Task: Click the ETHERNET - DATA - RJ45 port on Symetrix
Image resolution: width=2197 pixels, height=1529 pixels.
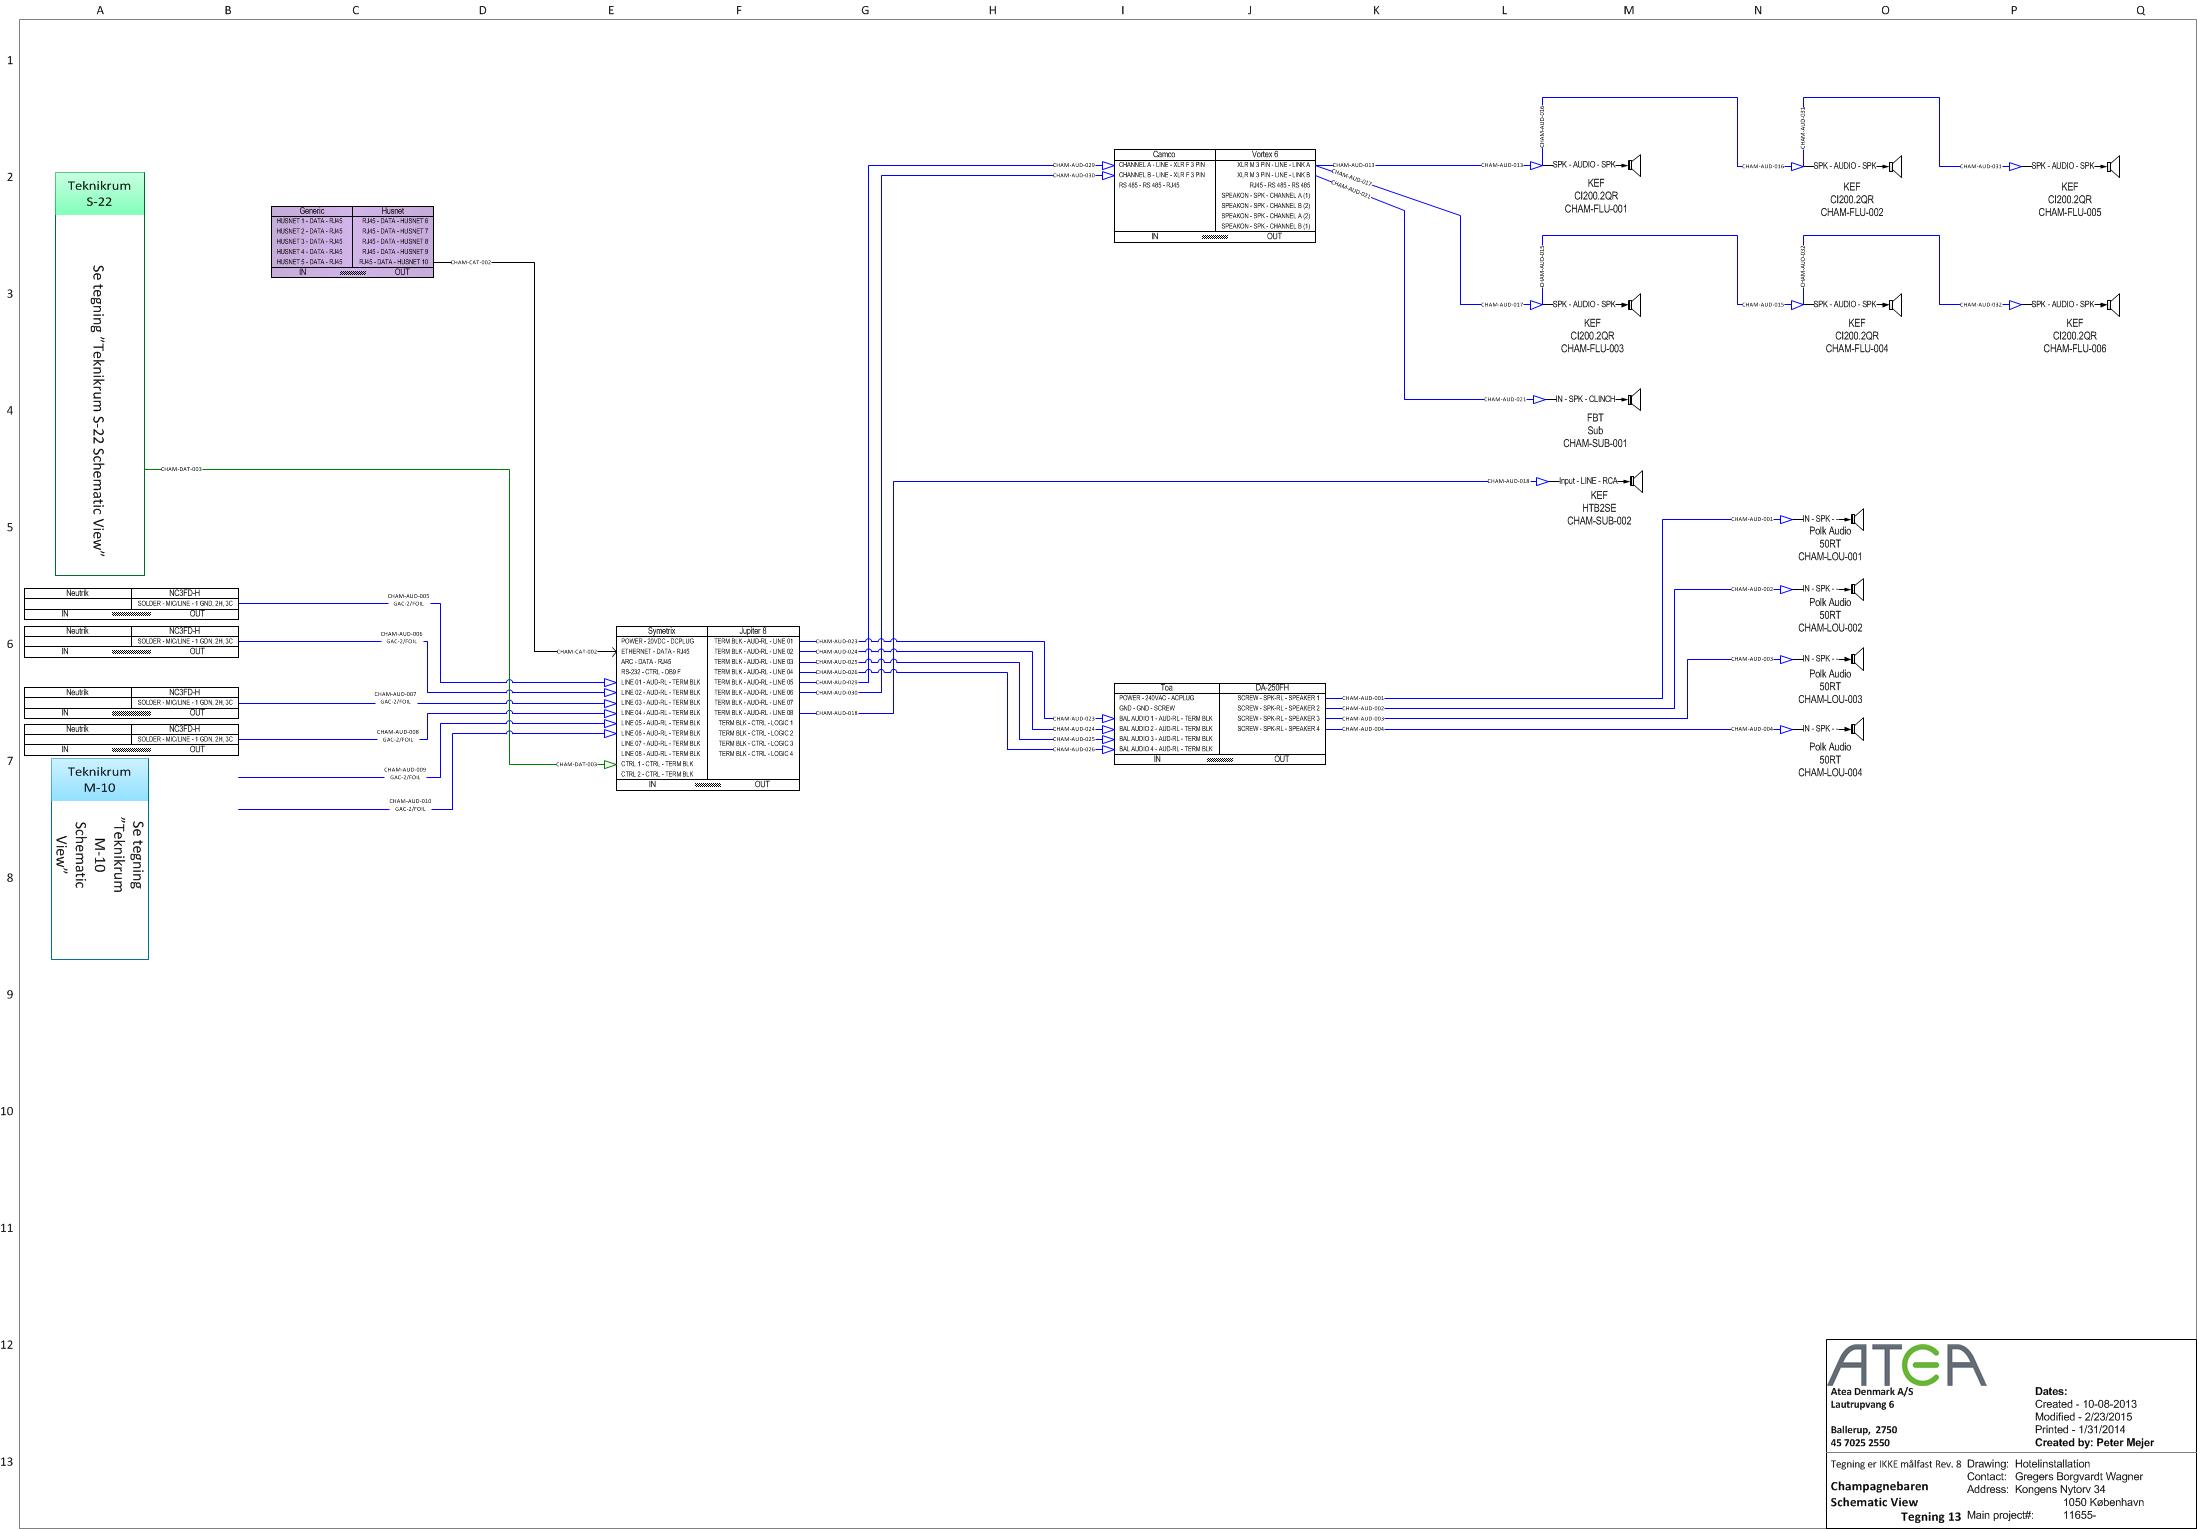Action: 655,652
